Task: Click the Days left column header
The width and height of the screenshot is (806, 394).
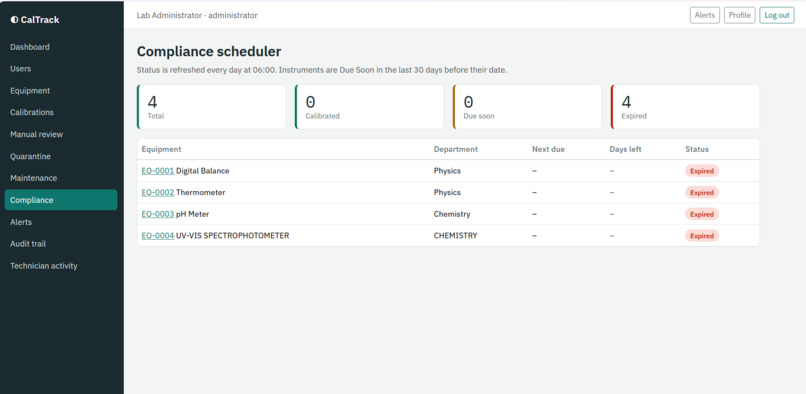Action: pyautogui.click(x=626, y=149)
